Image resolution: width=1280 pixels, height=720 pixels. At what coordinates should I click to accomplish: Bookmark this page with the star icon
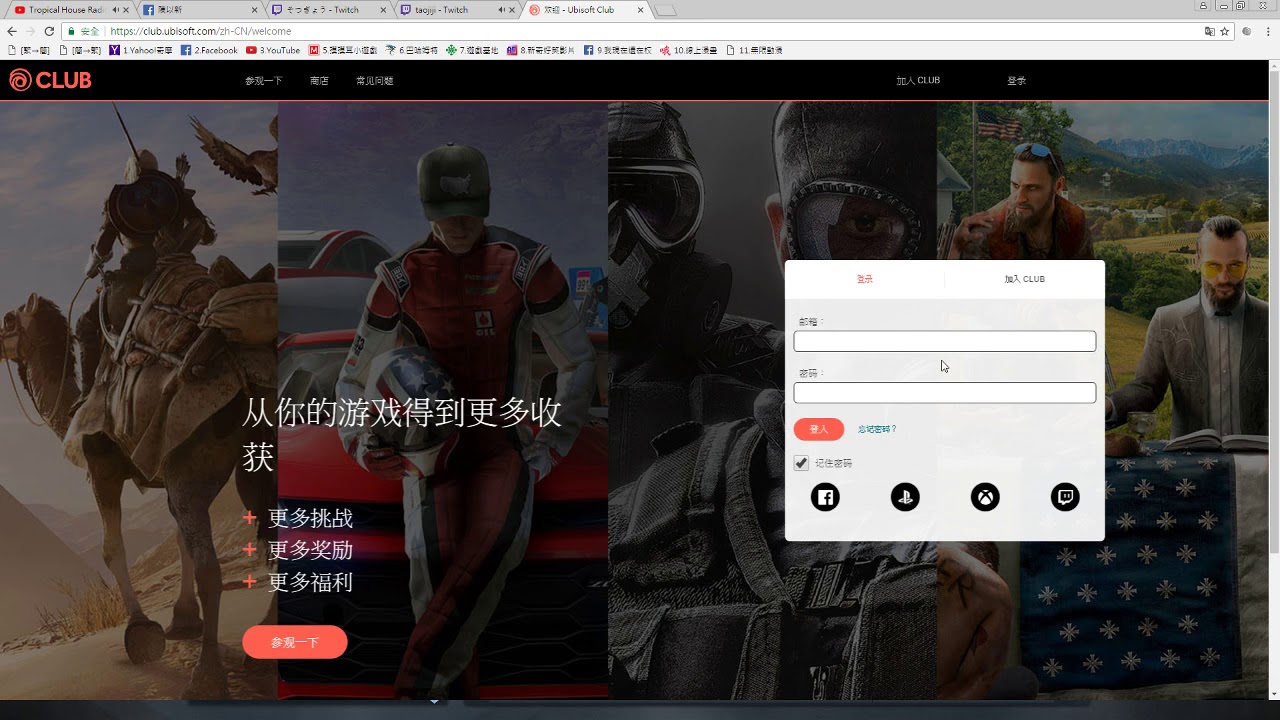click(1224, 31)
